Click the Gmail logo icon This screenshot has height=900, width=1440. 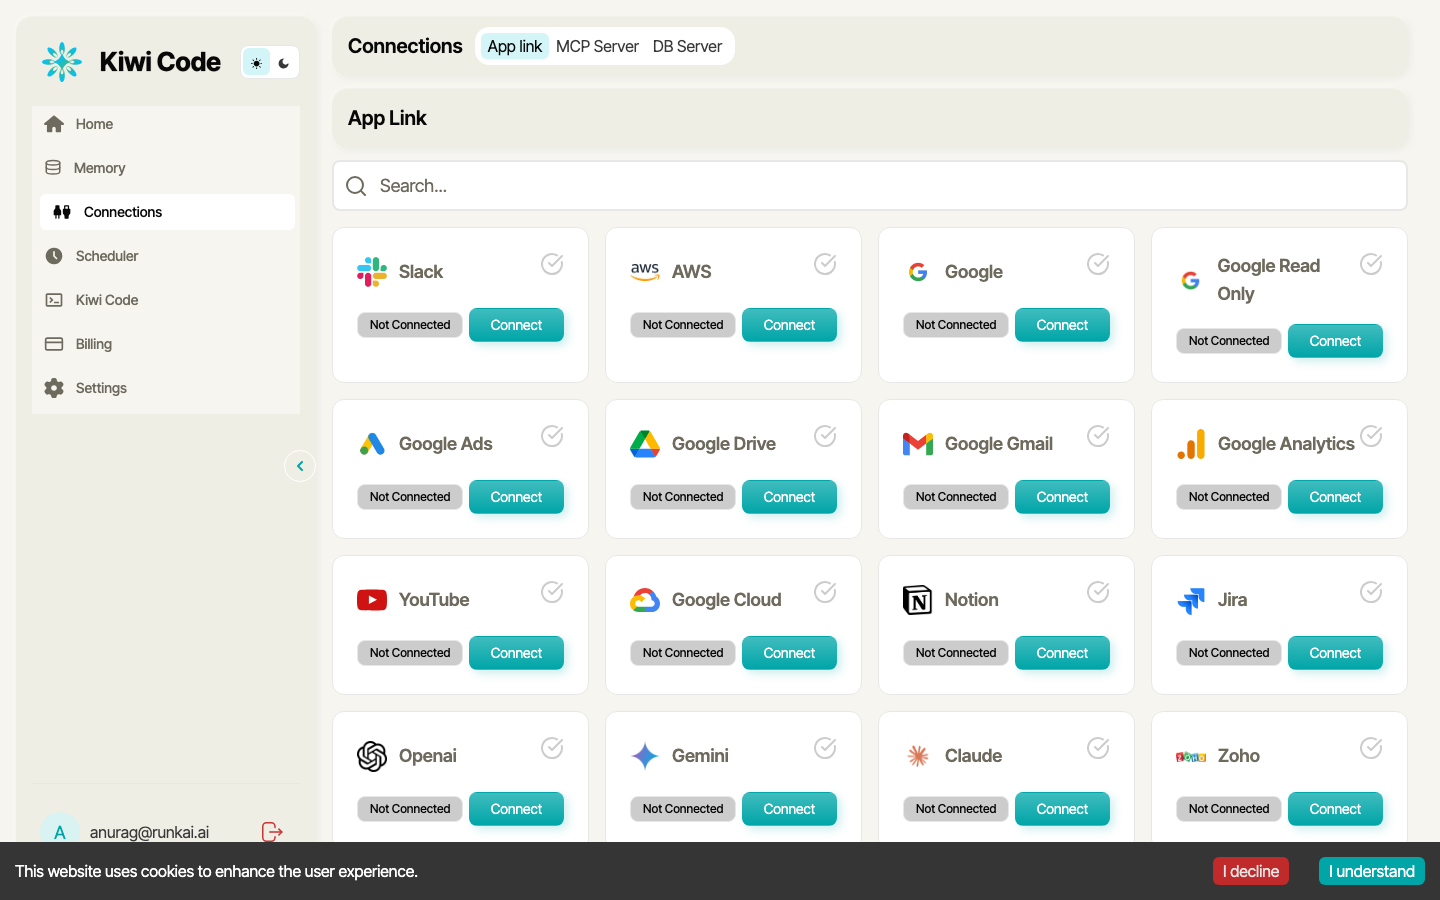point(918,444)
